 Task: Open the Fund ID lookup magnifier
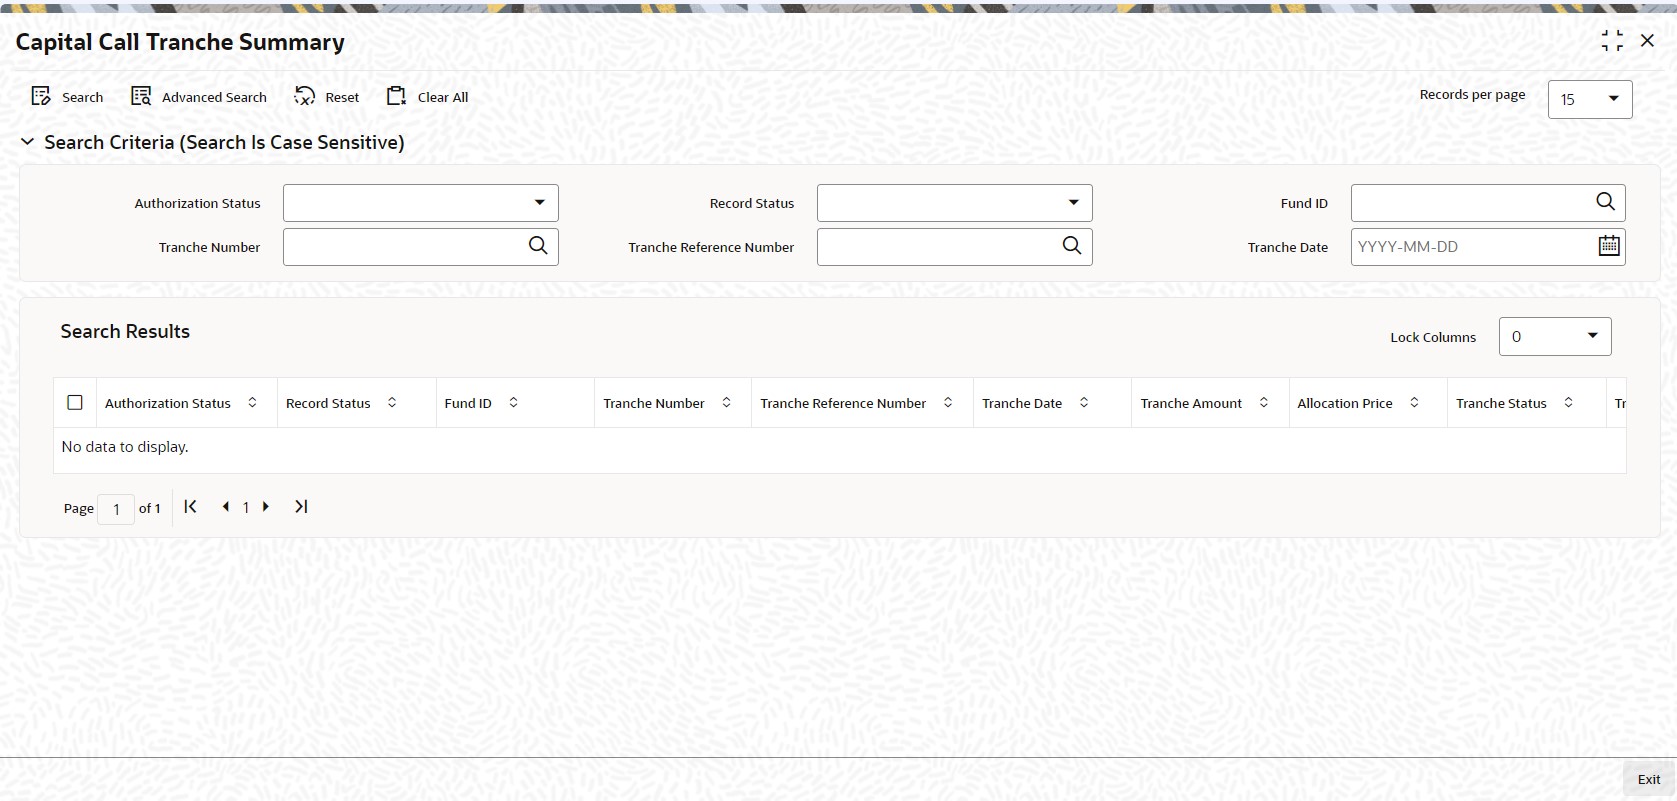click(1605, 202)
